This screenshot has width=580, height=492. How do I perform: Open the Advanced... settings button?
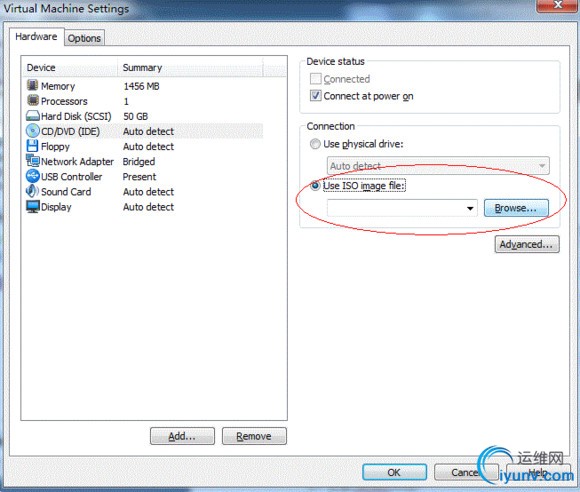pyautogui.click(x=527, y=244)
